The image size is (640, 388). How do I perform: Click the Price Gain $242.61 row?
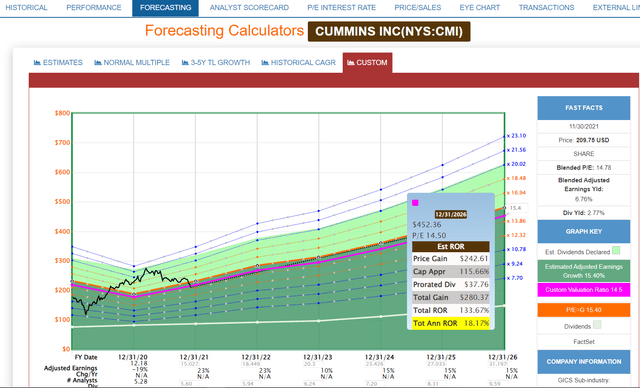[x=451, y=259]
